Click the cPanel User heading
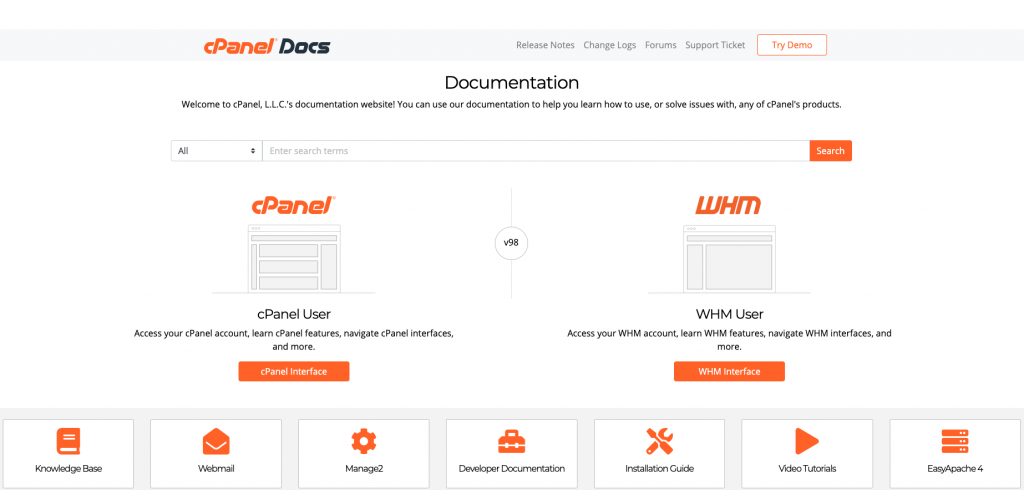Screen dimensions: 1024x490 pos(294,314)
